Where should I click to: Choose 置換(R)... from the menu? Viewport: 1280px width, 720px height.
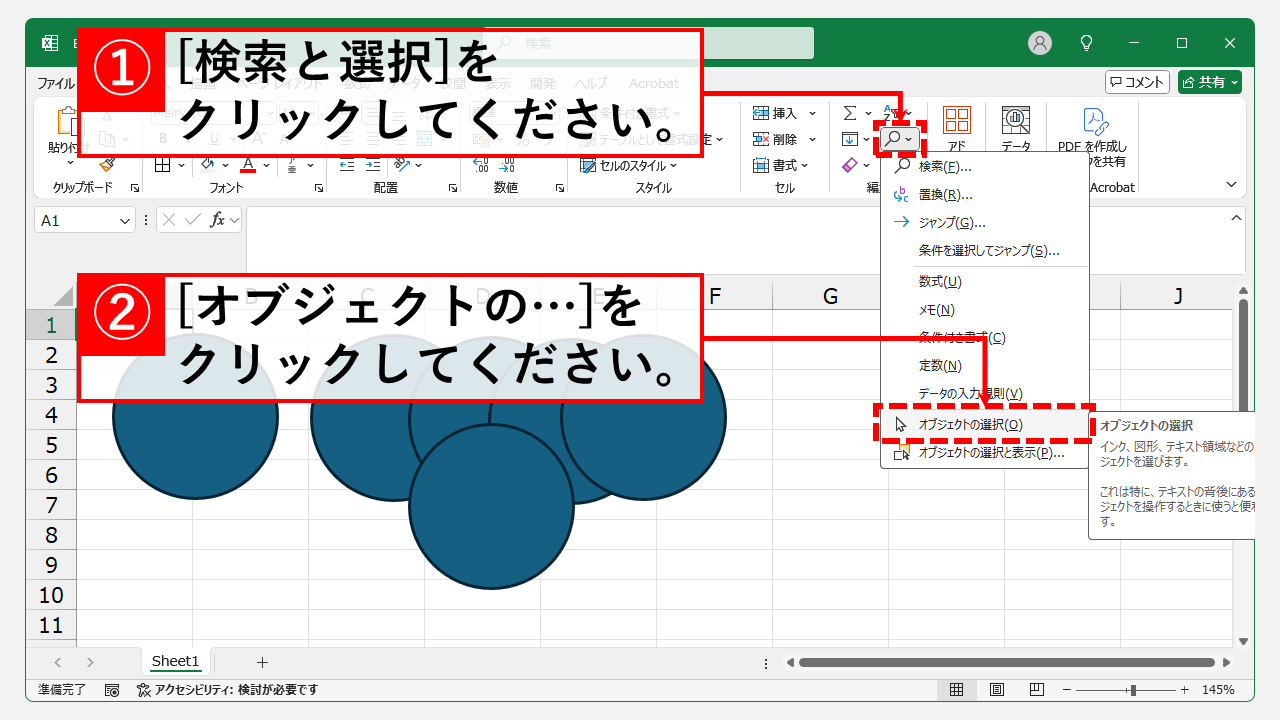coord(985,194)
